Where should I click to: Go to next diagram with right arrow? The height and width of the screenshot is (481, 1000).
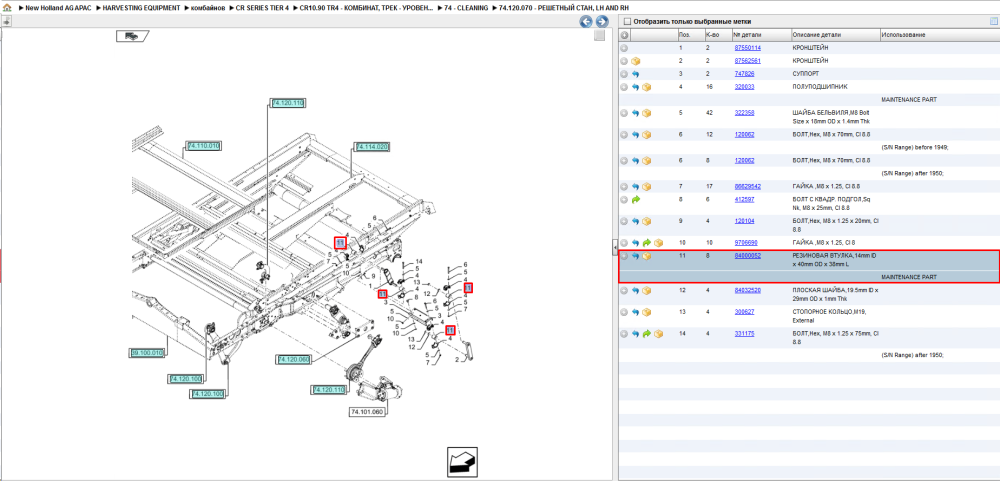coord(601,22)
